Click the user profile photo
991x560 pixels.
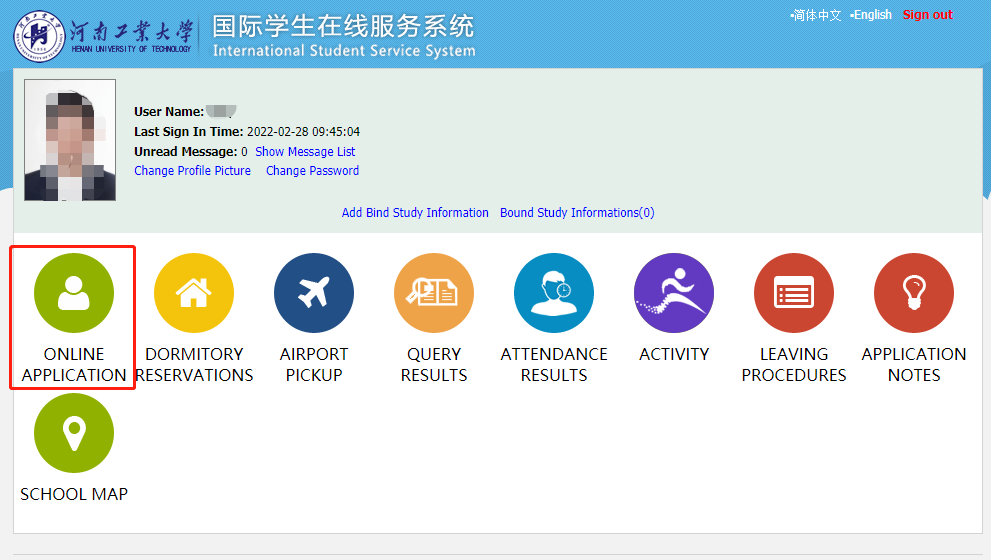(x=70, y=140)
